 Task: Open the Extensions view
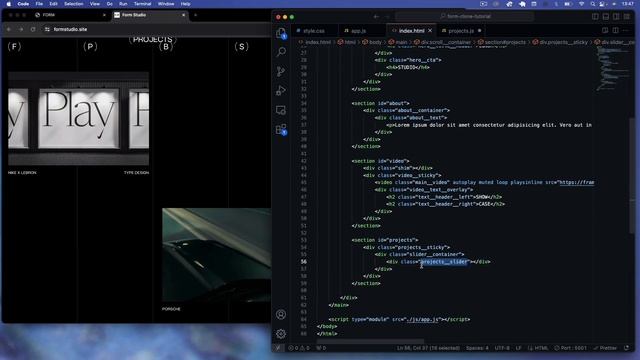[x=281, y=129]
